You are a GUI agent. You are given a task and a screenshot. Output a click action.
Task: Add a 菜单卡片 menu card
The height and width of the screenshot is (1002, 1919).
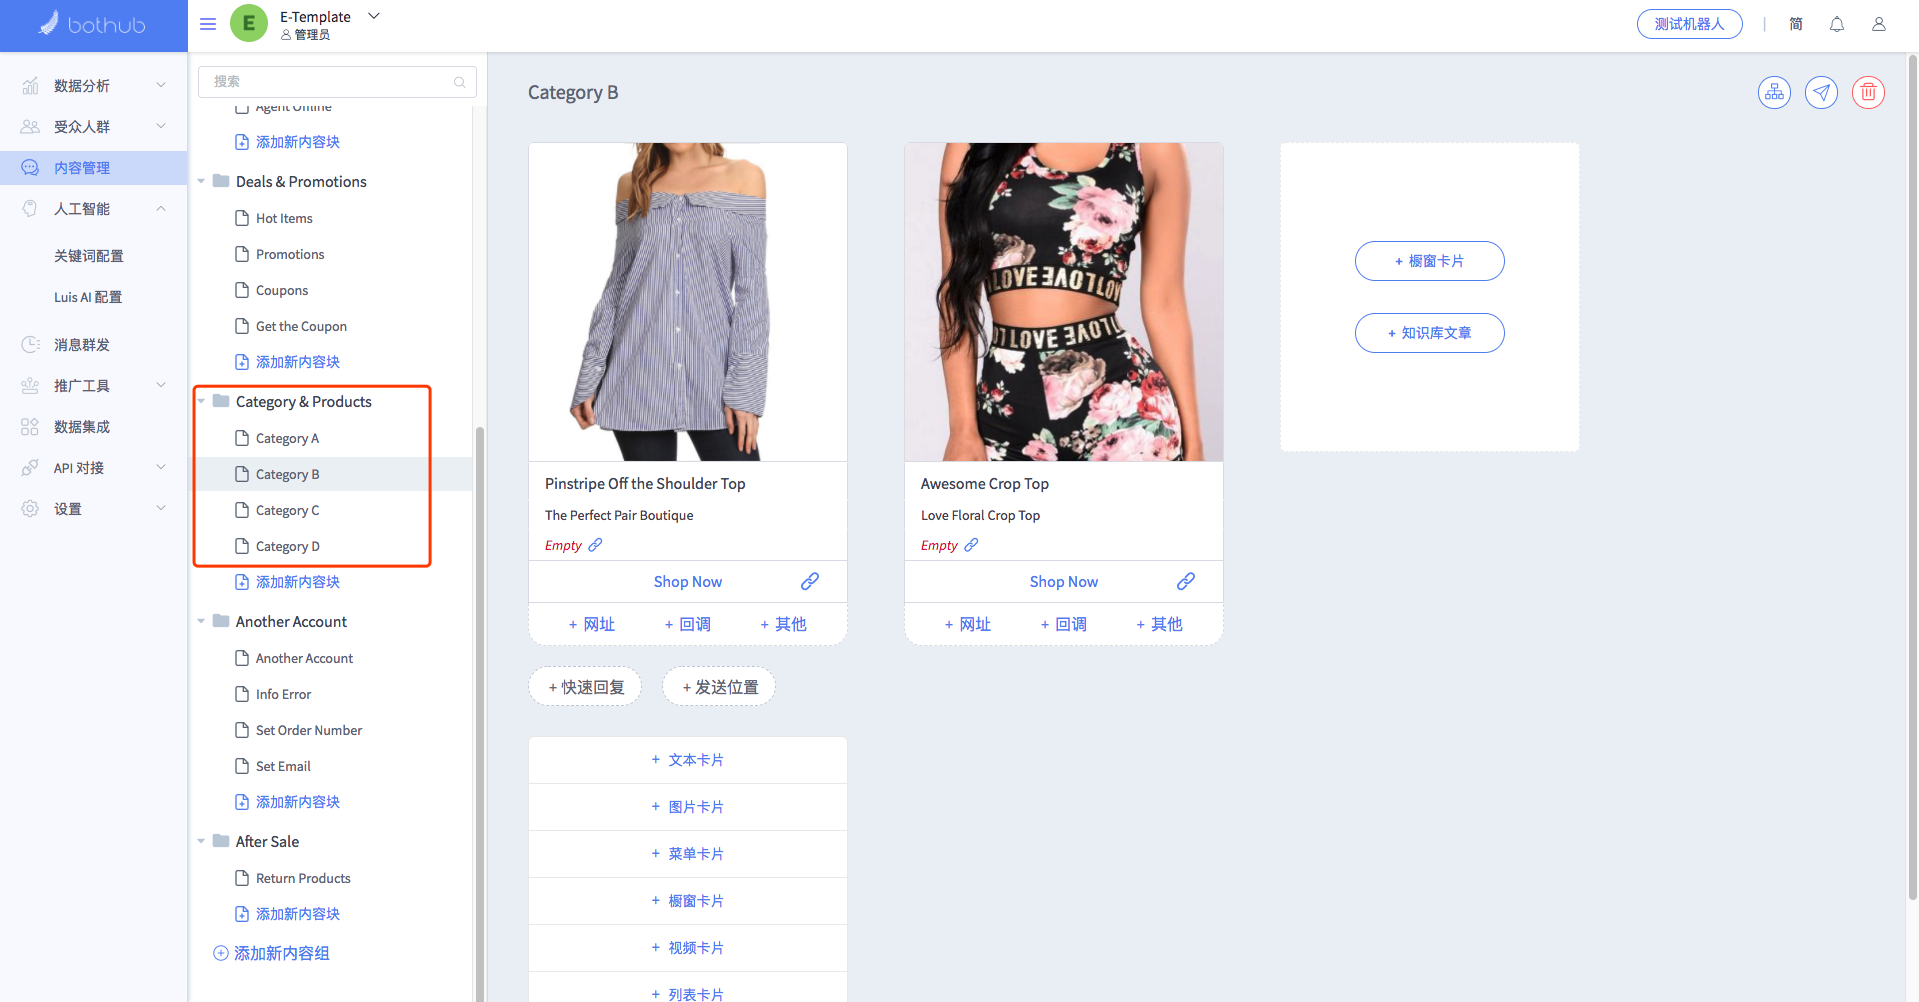[x=688, y=854]
